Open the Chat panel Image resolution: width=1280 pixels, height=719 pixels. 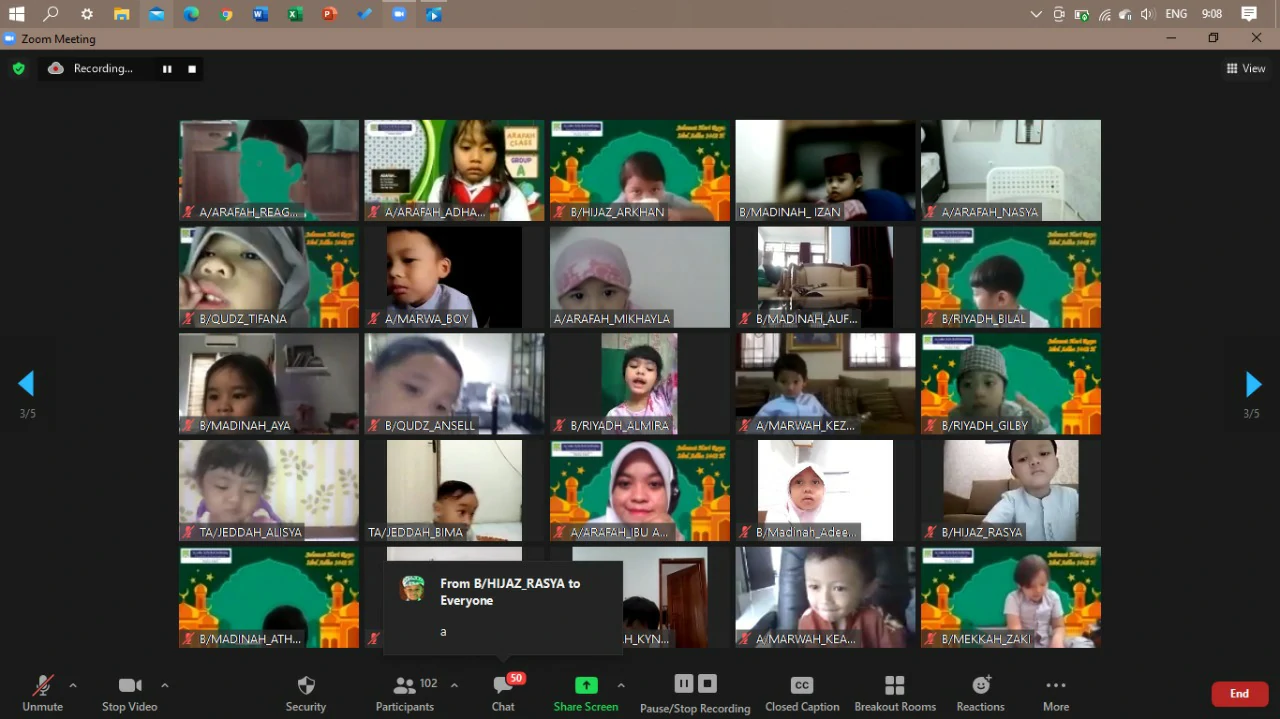tap(502, 691)
